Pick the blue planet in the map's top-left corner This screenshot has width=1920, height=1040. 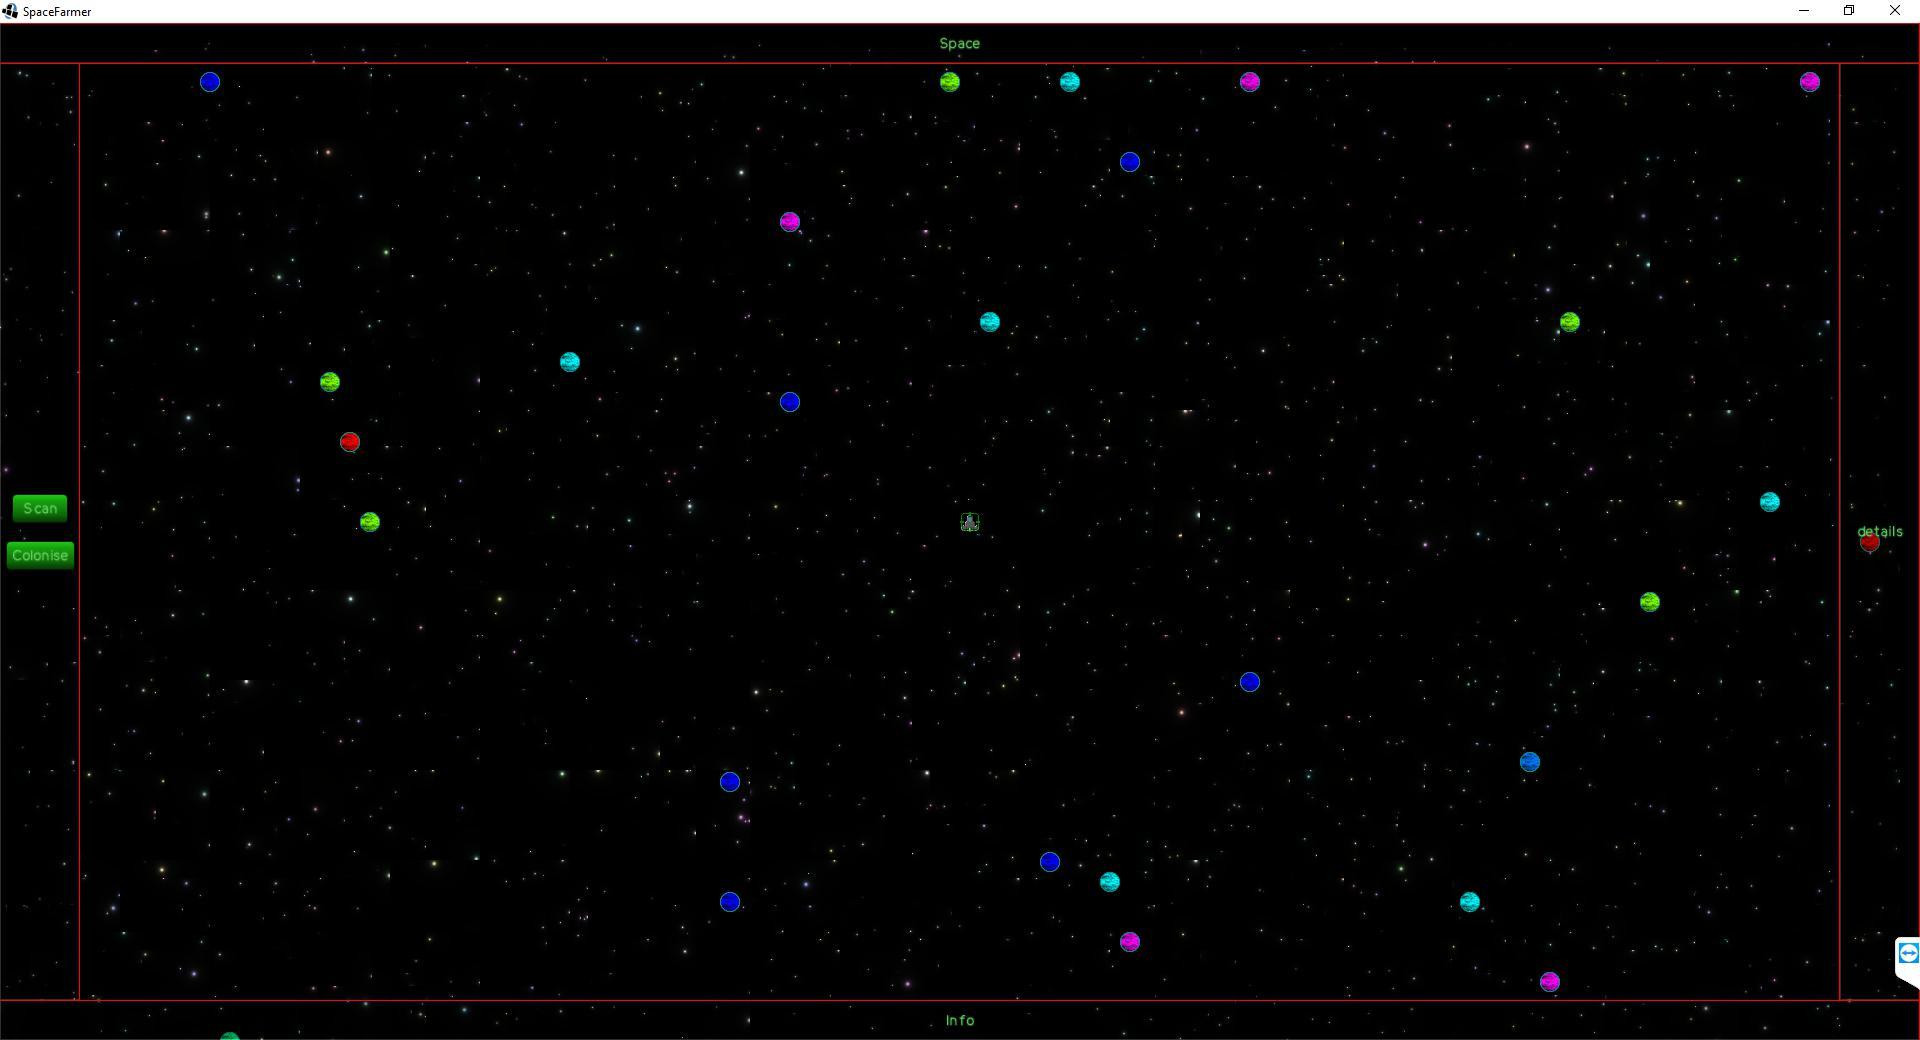point(210,82)
